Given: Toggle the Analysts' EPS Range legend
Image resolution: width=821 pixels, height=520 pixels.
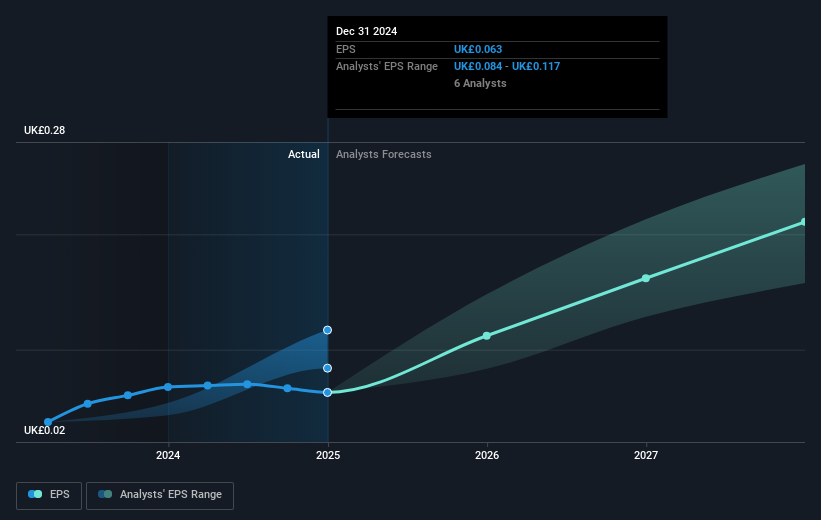Looking at the screenshot, I should [160, 495].
